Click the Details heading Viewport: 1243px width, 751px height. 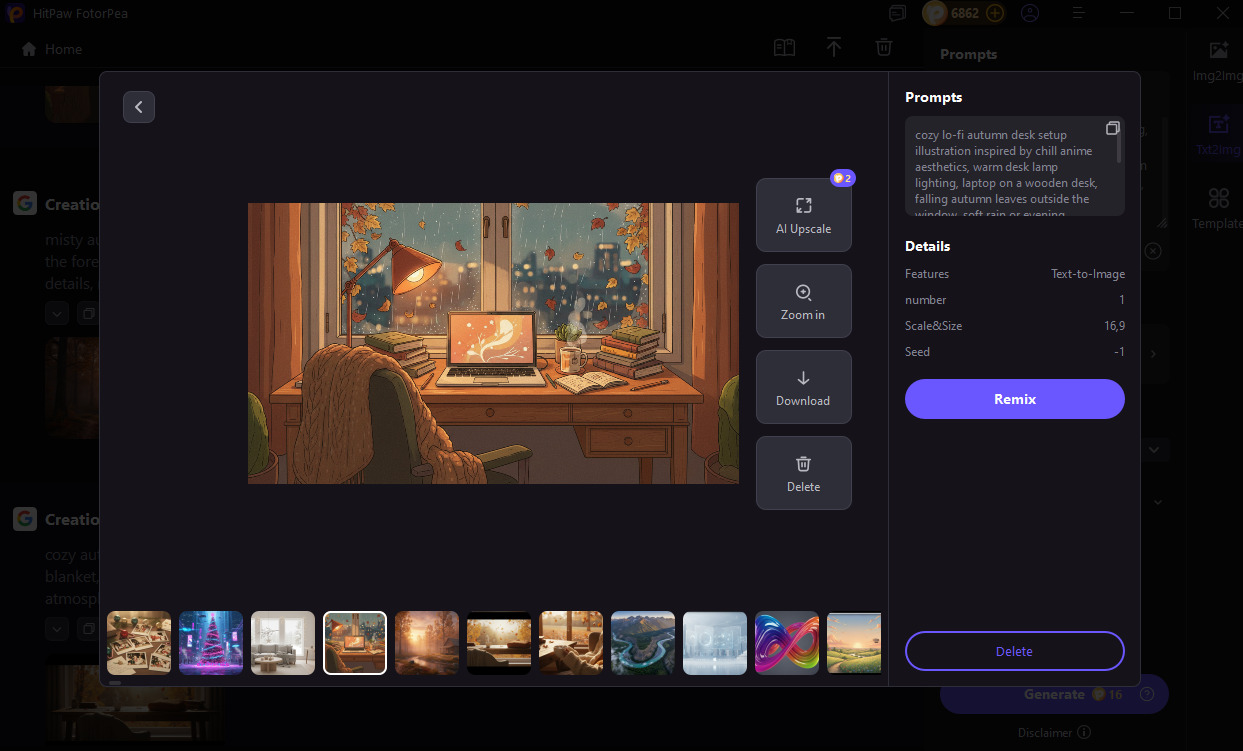(928, 246)
